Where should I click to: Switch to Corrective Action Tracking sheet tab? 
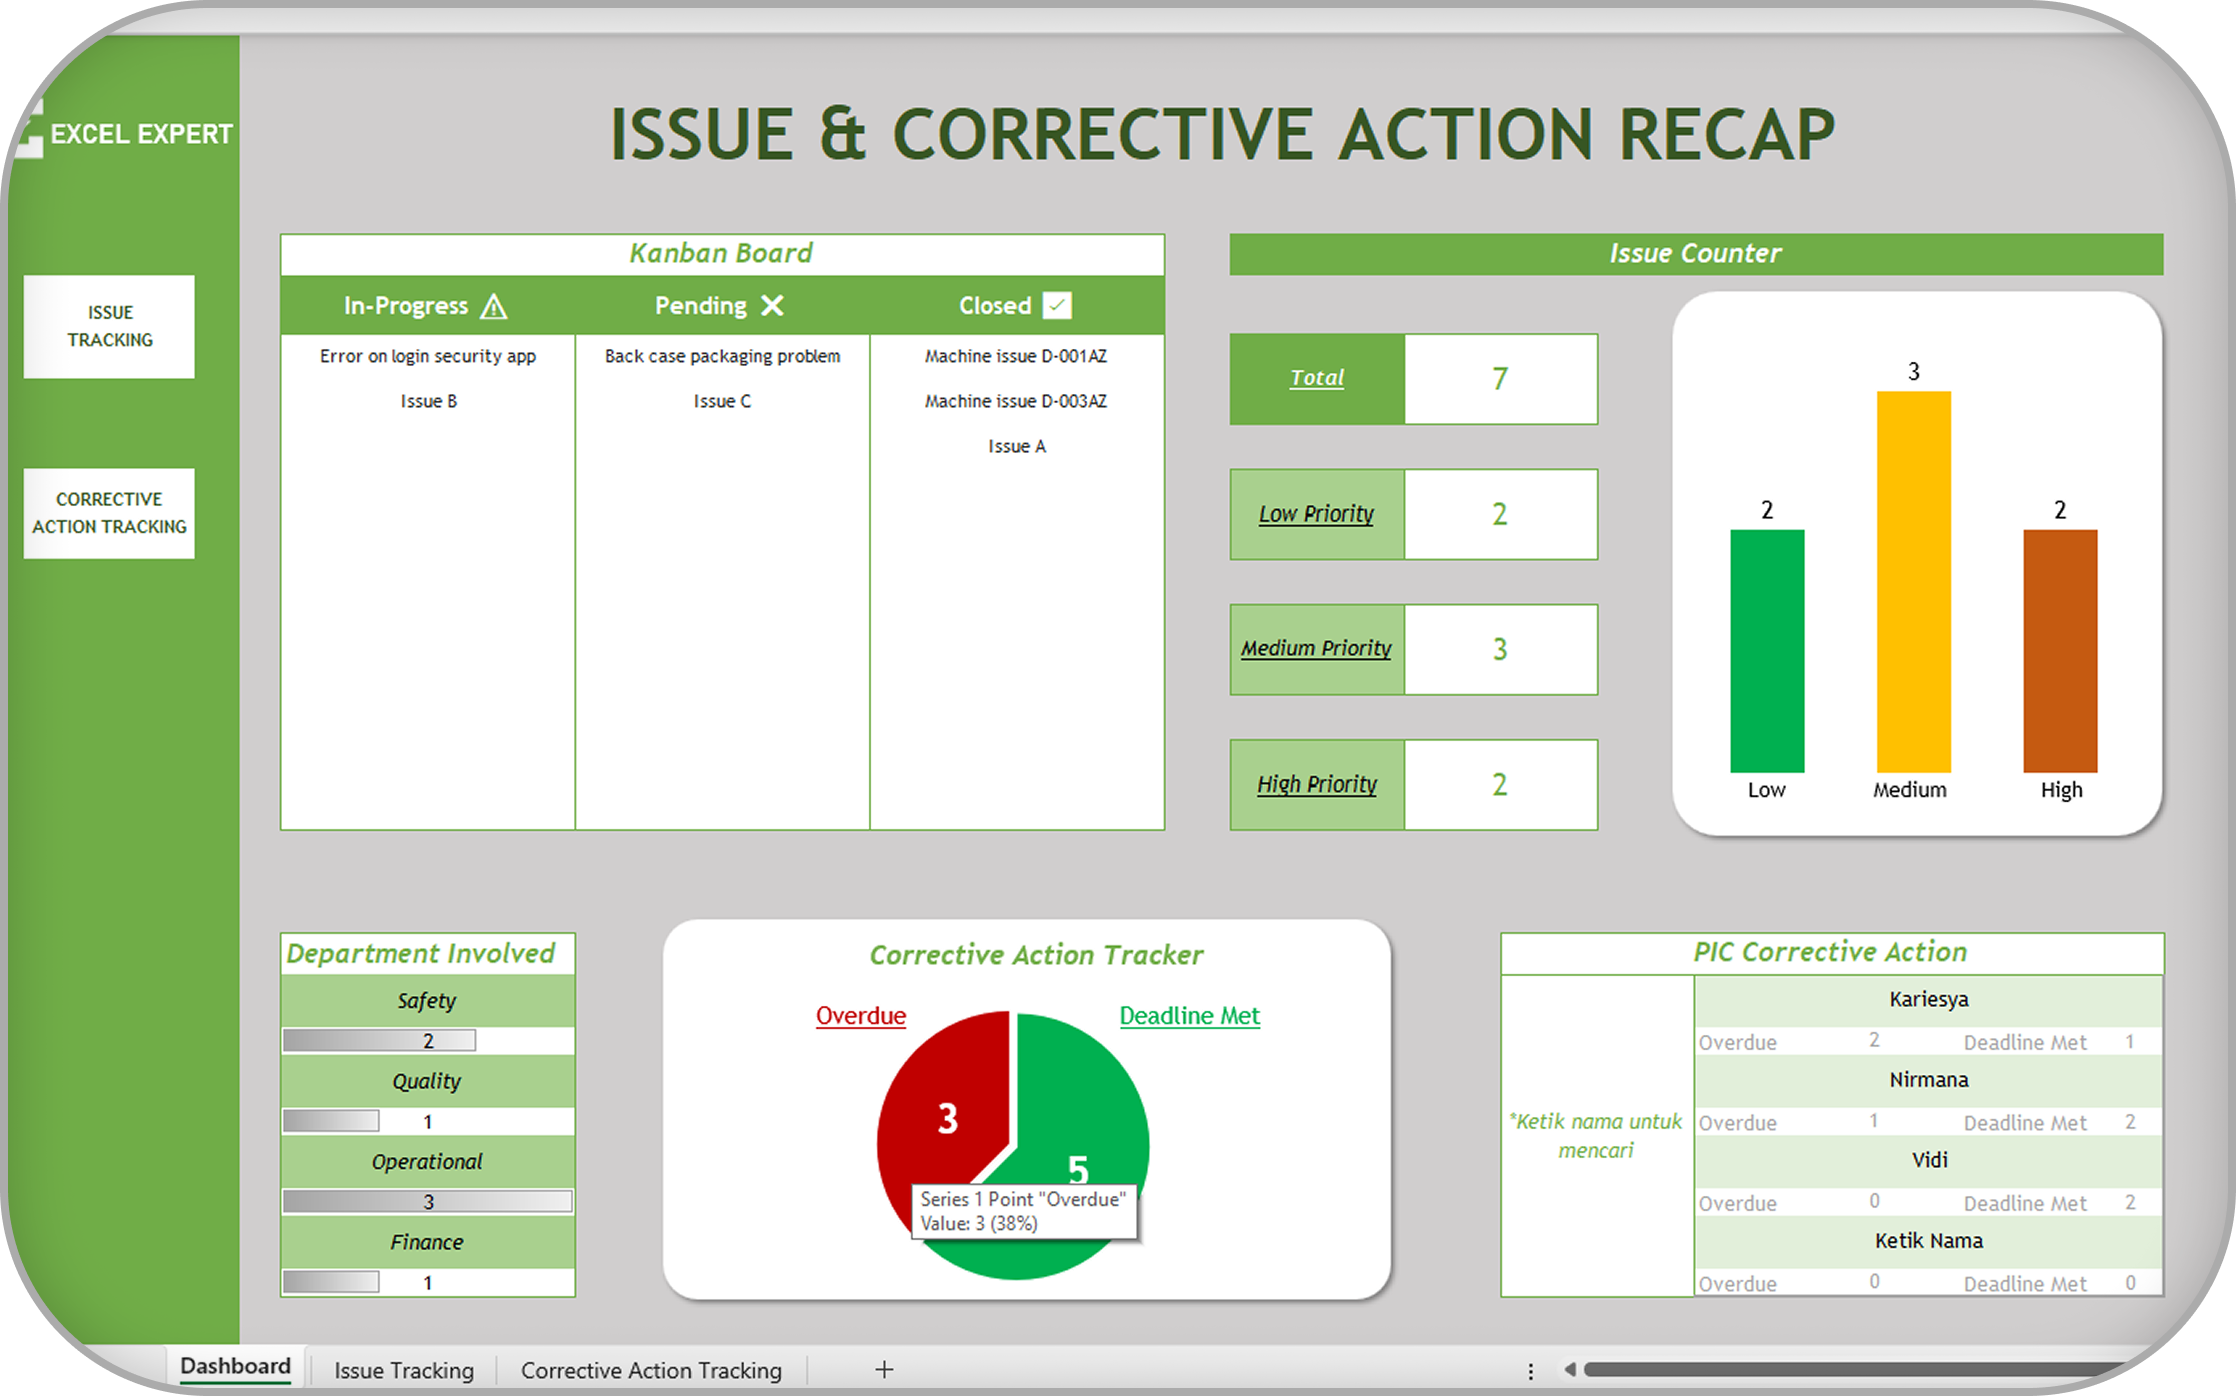point(651,1369)
